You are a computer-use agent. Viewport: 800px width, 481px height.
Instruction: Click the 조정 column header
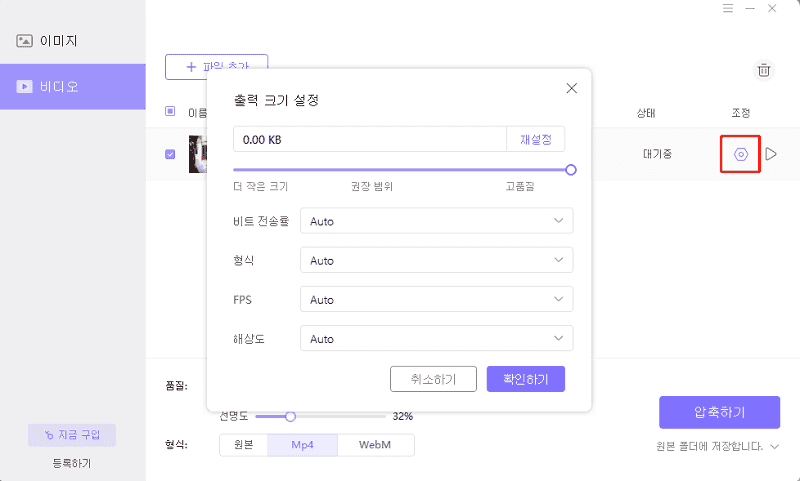(x=741, y=113)
